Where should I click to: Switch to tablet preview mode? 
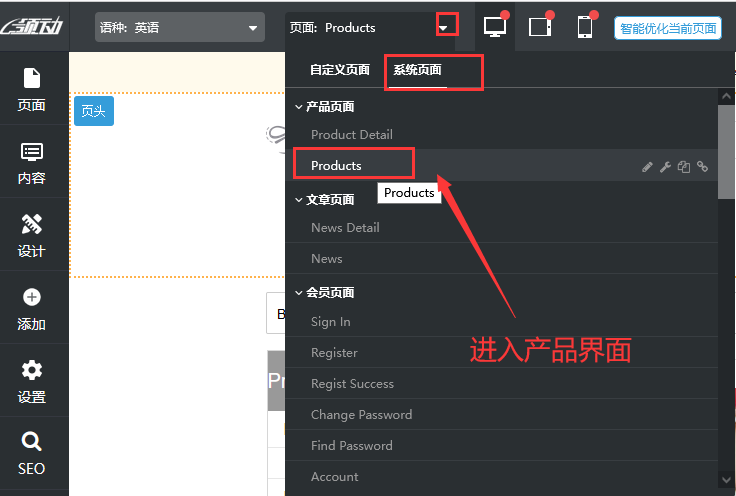pos(540,27)
